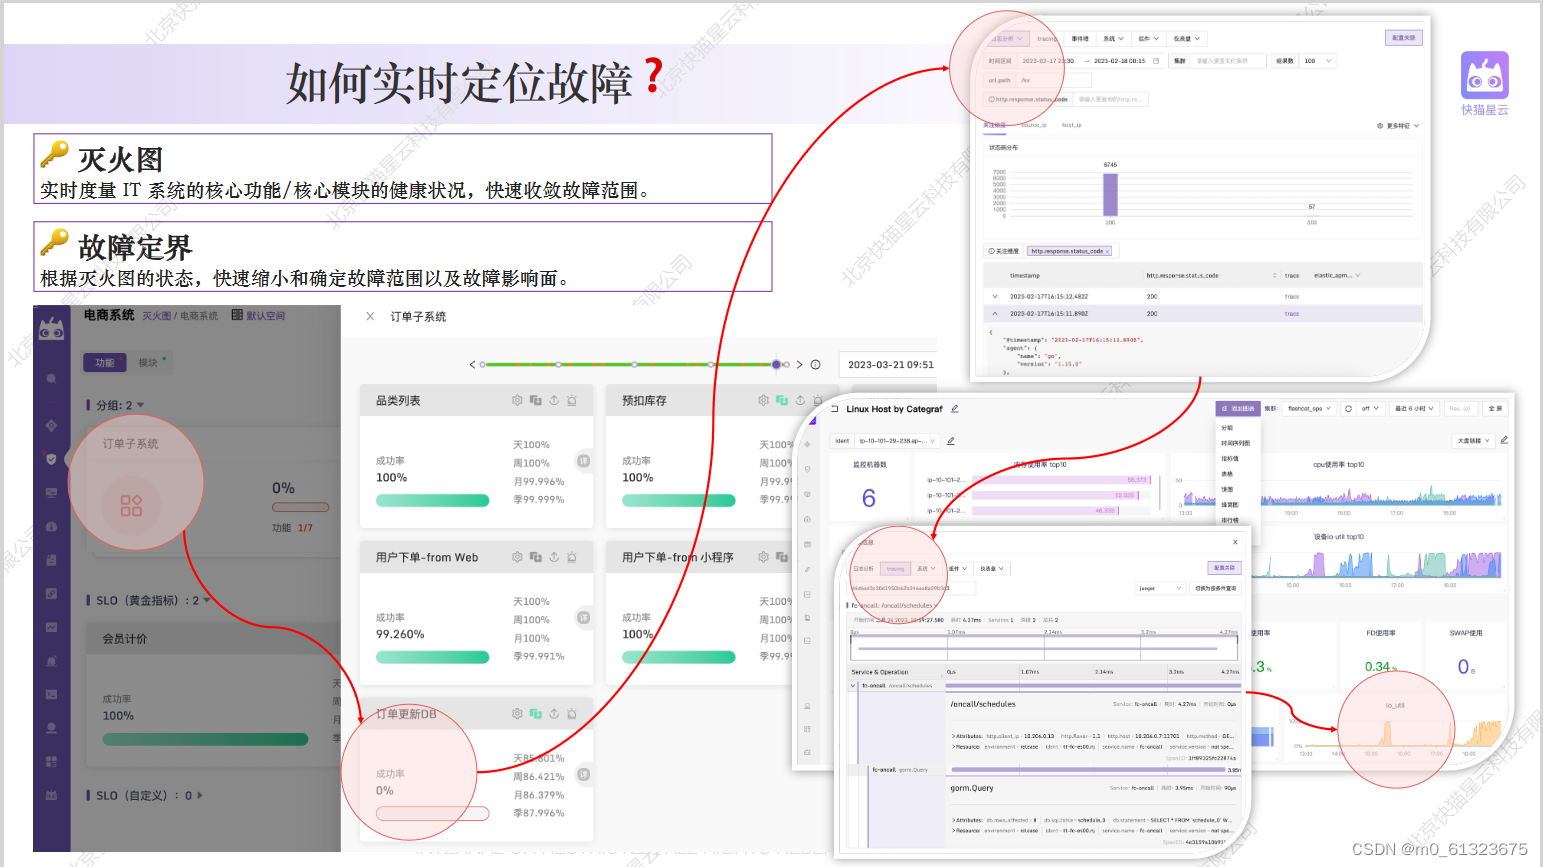Open settings gear on 品类列表 card
The image size is (1543, 867).
tap(517, 400)
